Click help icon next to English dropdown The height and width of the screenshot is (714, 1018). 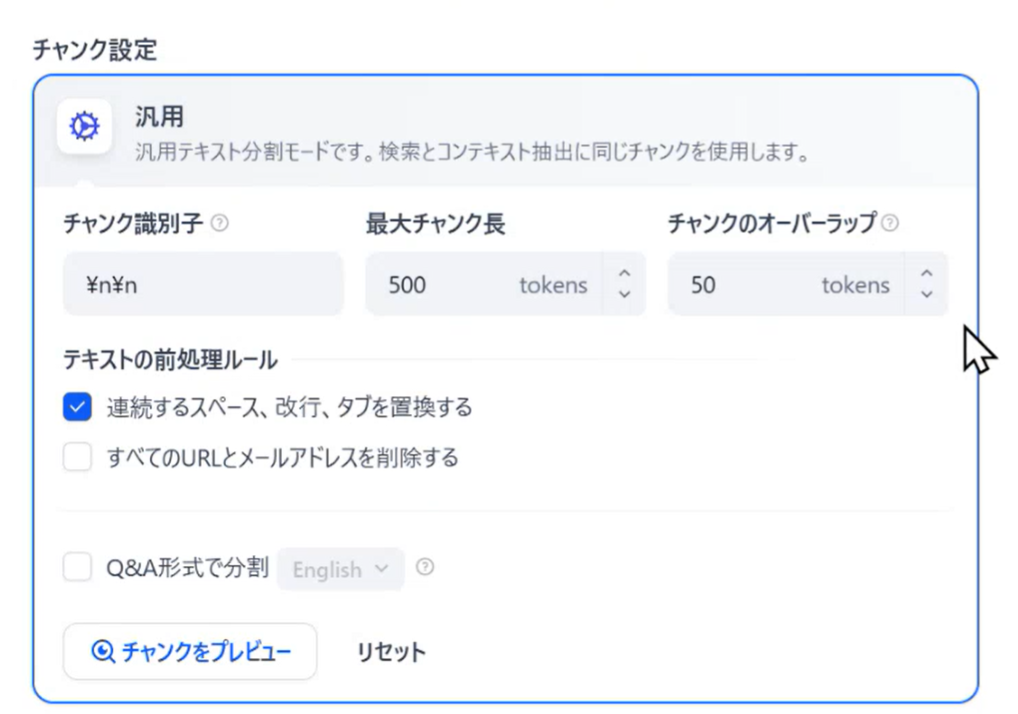(425, 567)
